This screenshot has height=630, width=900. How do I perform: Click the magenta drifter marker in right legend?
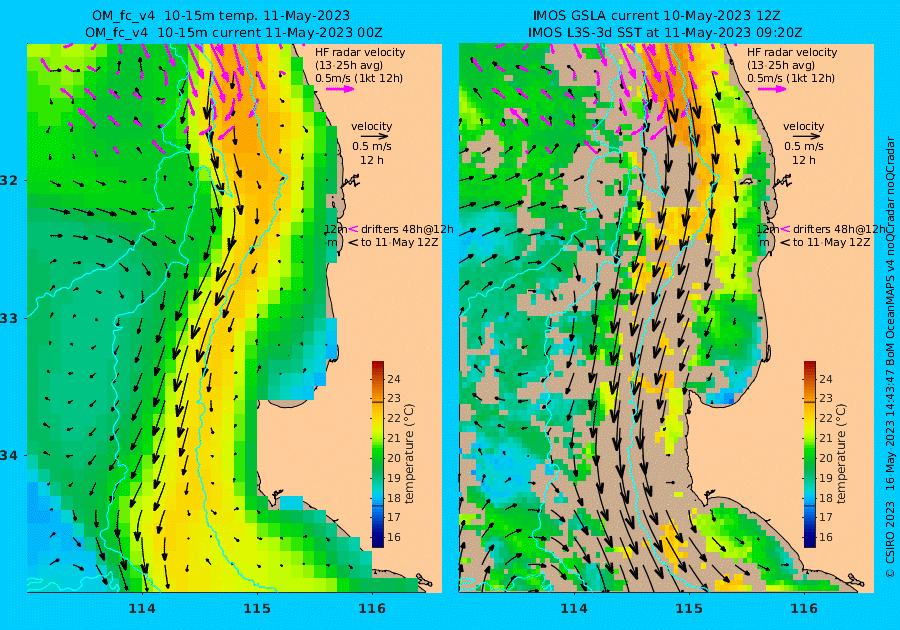(x=785, y=229)
